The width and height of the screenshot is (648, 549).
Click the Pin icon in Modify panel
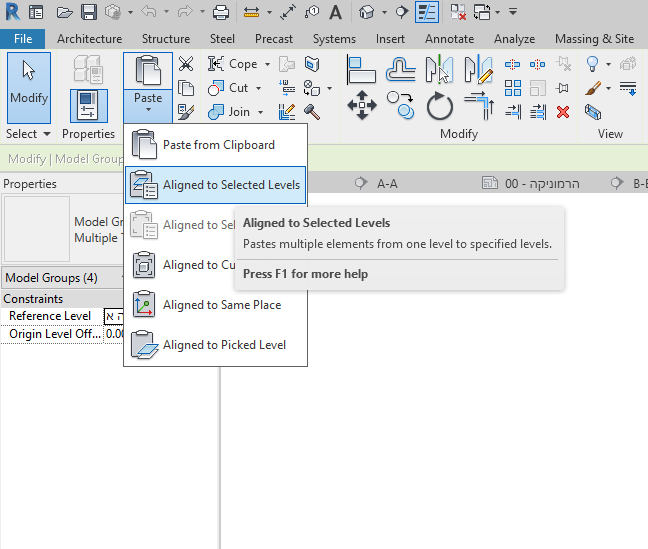562,88
